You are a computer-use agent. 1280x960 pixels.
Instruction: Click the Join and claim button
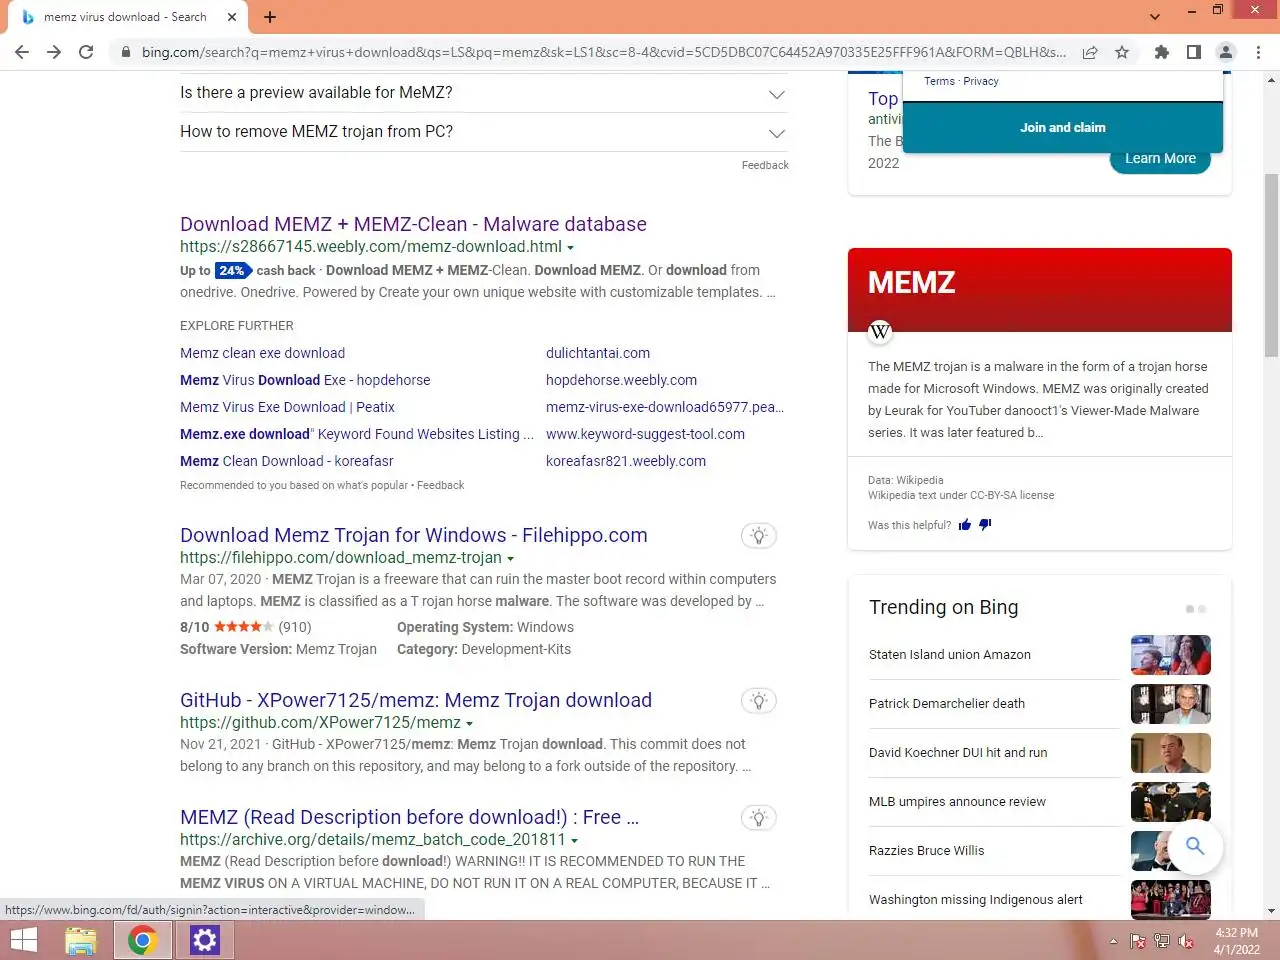[1063, 128]
